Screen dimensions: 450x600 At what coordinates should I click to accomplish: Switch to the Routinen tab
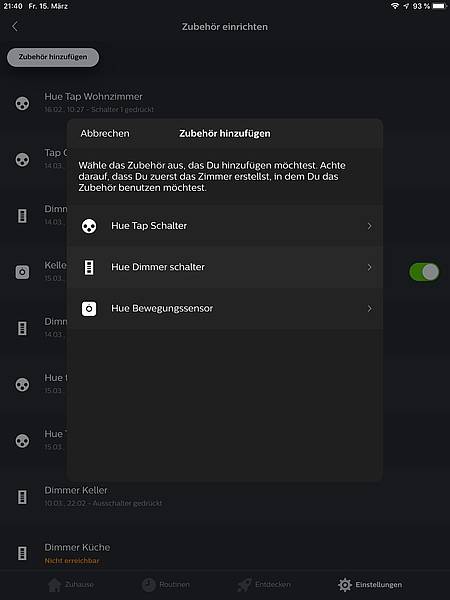166,585
